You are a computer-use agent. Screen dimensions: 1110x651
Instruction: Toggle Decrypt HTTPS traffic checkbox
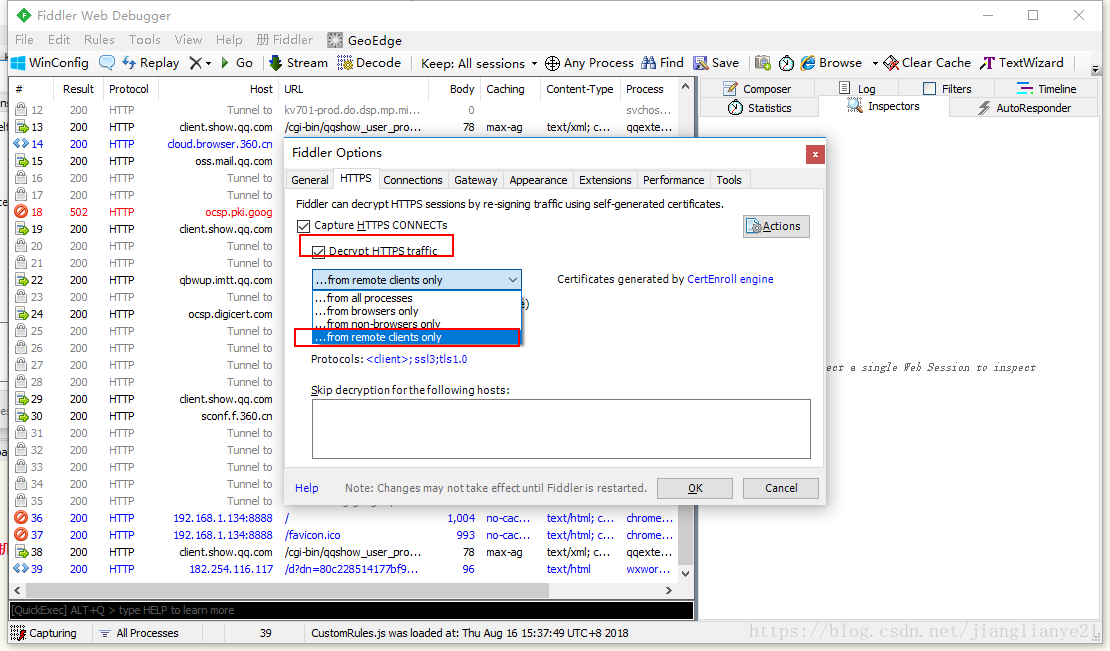319,251
